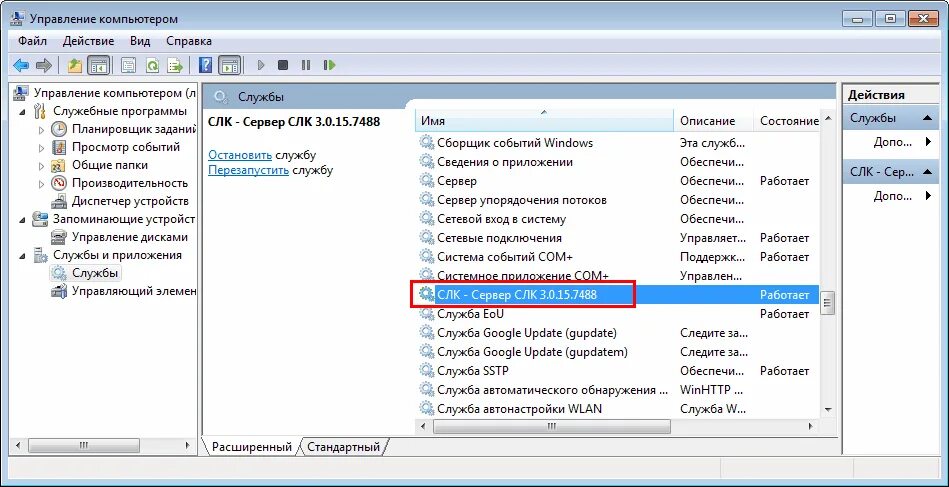Click the services list vertical scrollbar thumb
This screenshot has height=487, width=949.
click(x=827, y=303)
